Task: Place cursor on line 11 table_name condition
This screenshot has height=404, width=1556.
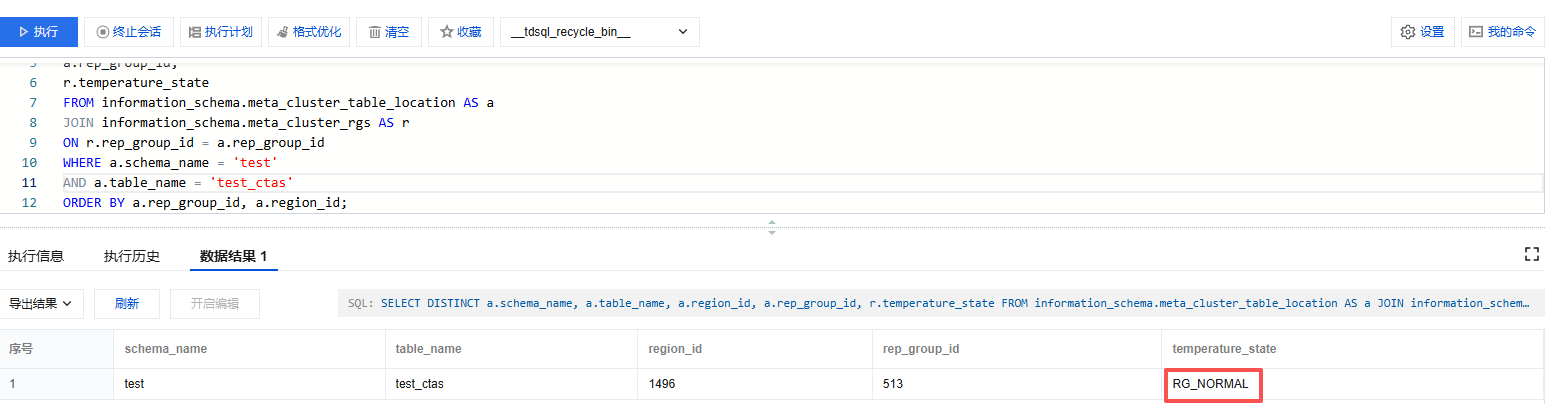Action: click(178, 183)
